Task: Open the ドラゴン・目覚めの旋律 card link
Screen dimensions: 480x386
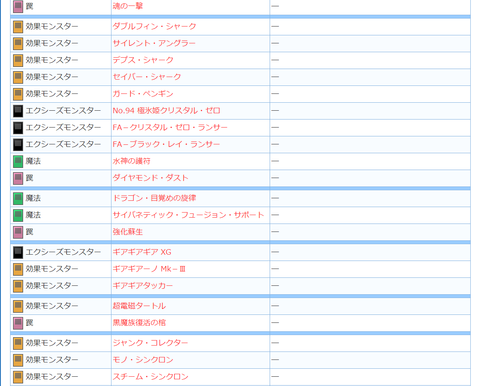Action: (x=154, y=198)
